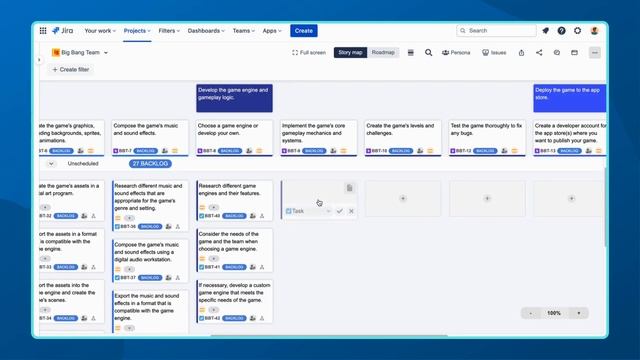Open the Dashboards dropdown
Image resolution: width=640 pixels, height=360 pixels.
point(206,31)
